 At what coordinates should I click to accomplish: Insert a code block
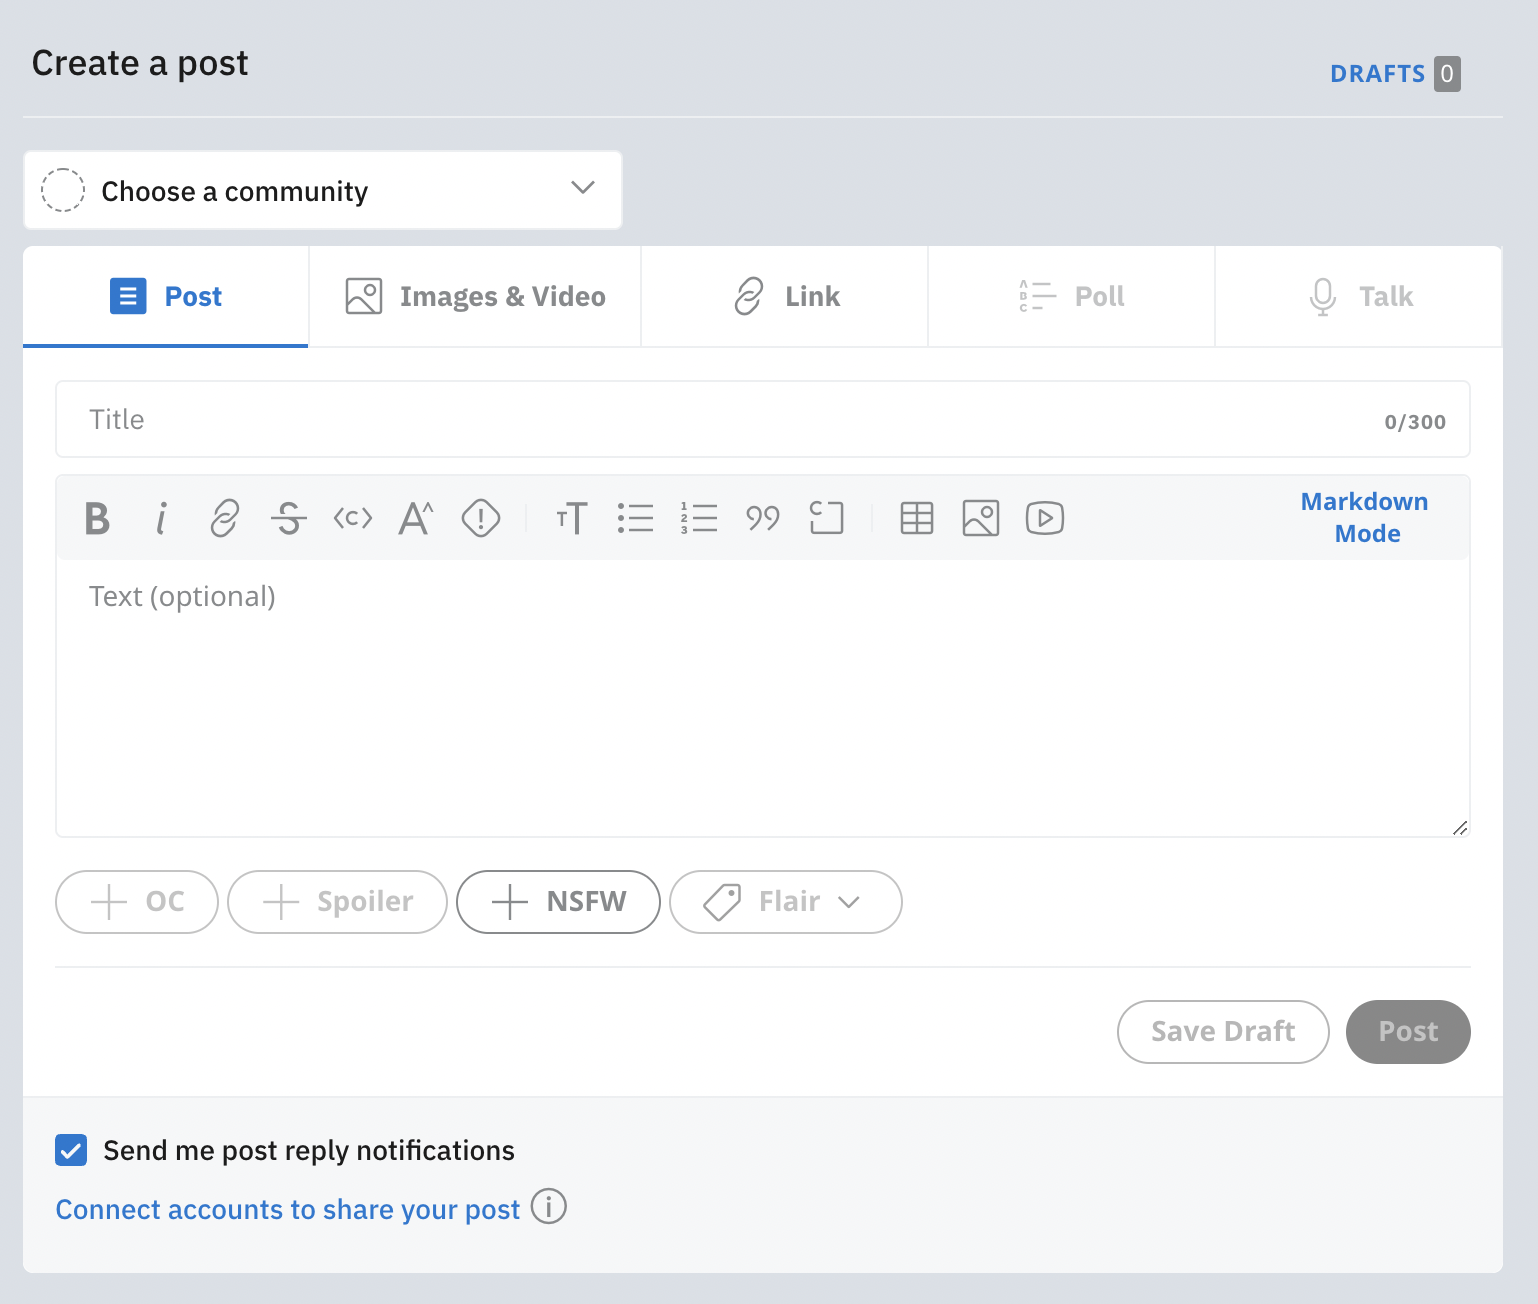click(x=827, y=518)
